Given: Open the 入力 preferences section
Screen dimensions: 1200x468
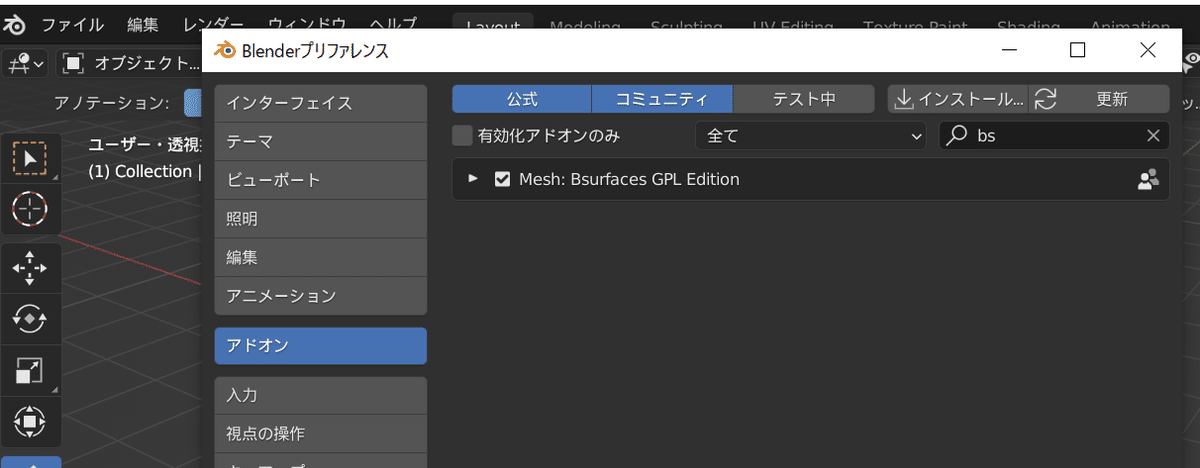Looking at the screenshot, I should point(321,395).
